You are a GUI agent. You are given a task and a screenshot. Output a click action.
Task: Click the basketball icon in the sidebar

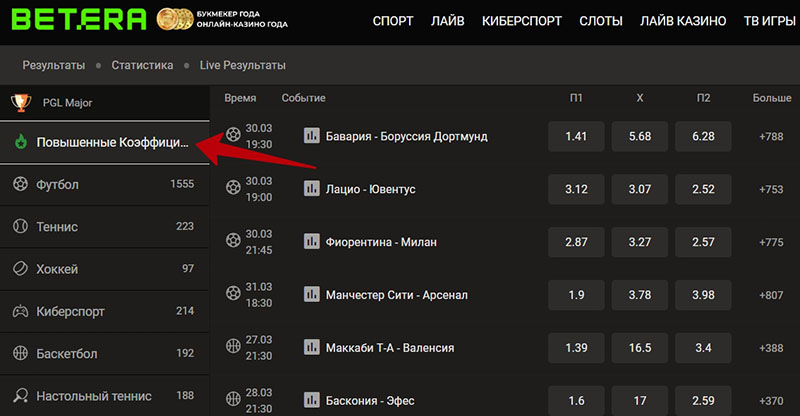click(x=20, y=353)
